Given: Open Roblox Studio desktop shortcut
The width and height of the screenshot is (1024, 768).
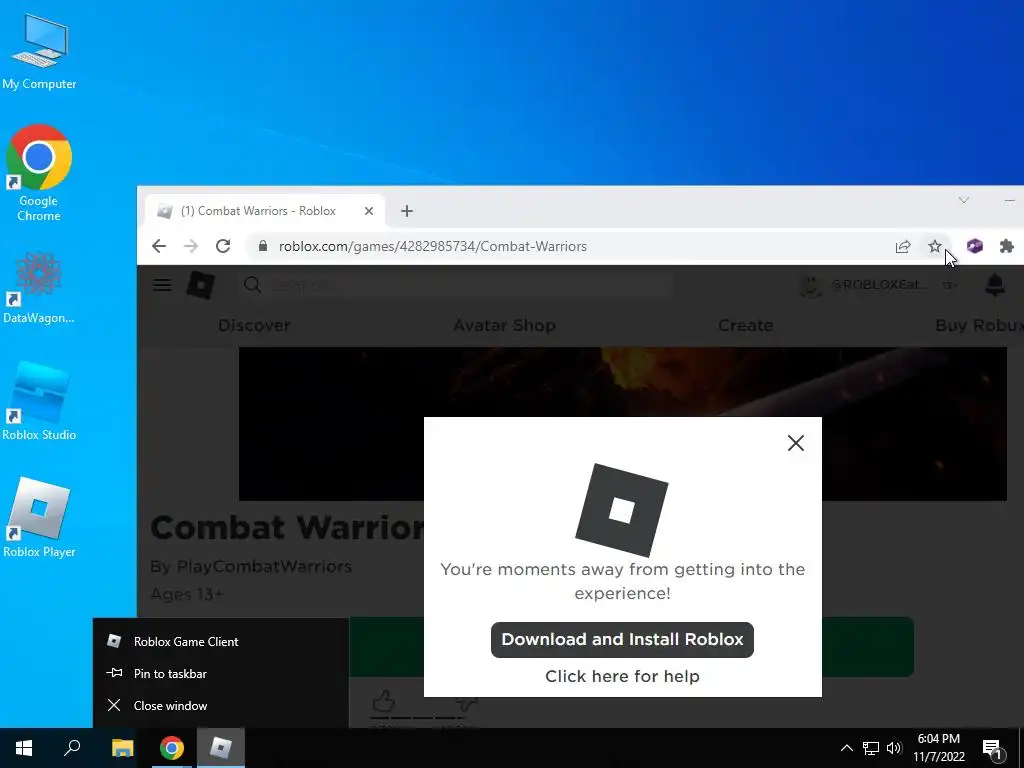Looking at the screenshot, I should tap(39, 402).
